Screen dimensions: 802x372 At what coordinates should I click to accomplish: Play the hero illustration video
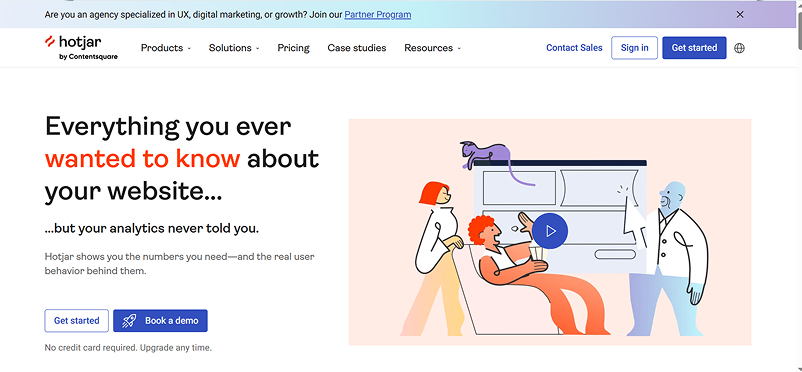[550, 231]
